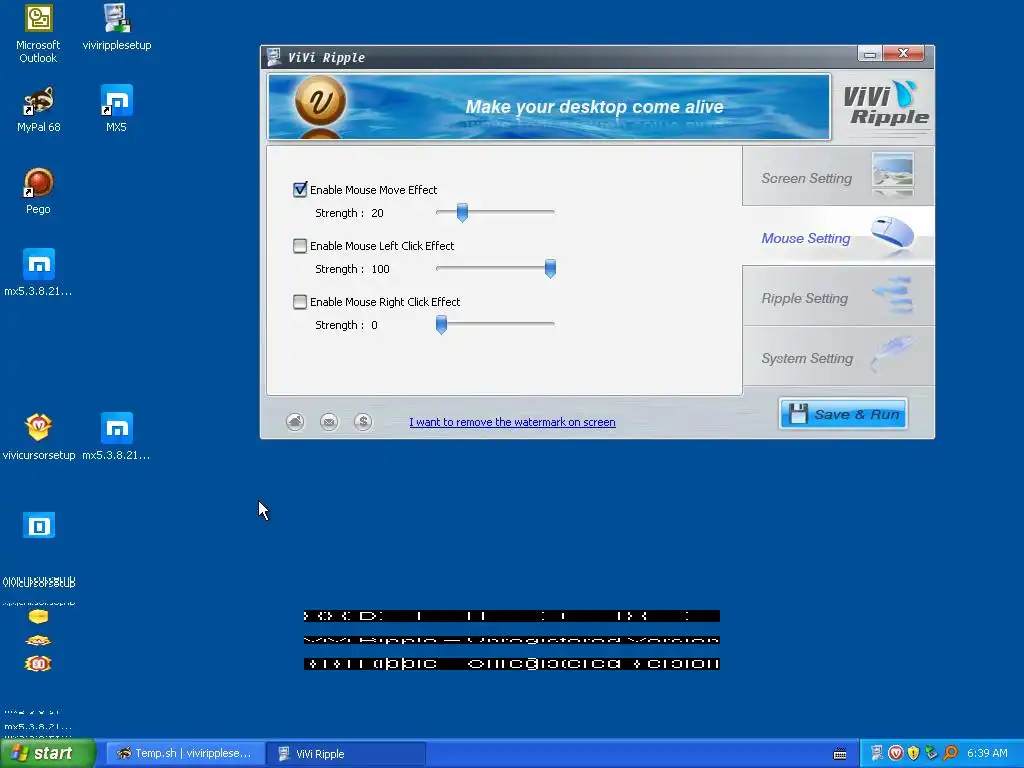Click the orange V logo in banner
Viewport: 1024px width, 768px height.
click(320, 100)
